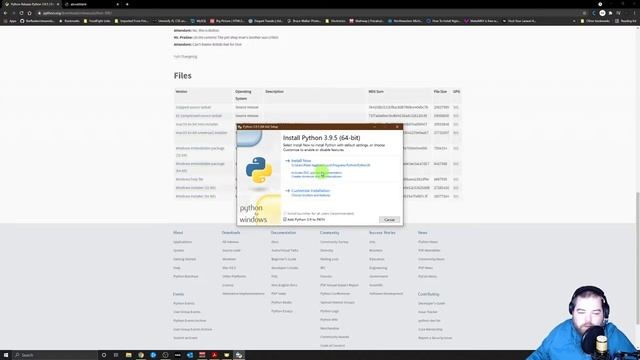This screenshot has width=640, height=360.
Task: Switch to the second browser tab
Action: (92, 4)
